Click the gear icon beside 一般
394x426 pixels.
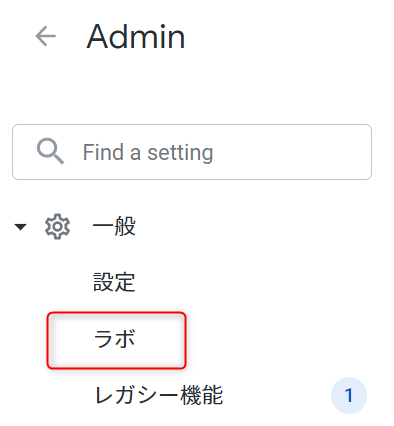pos(57,226)
